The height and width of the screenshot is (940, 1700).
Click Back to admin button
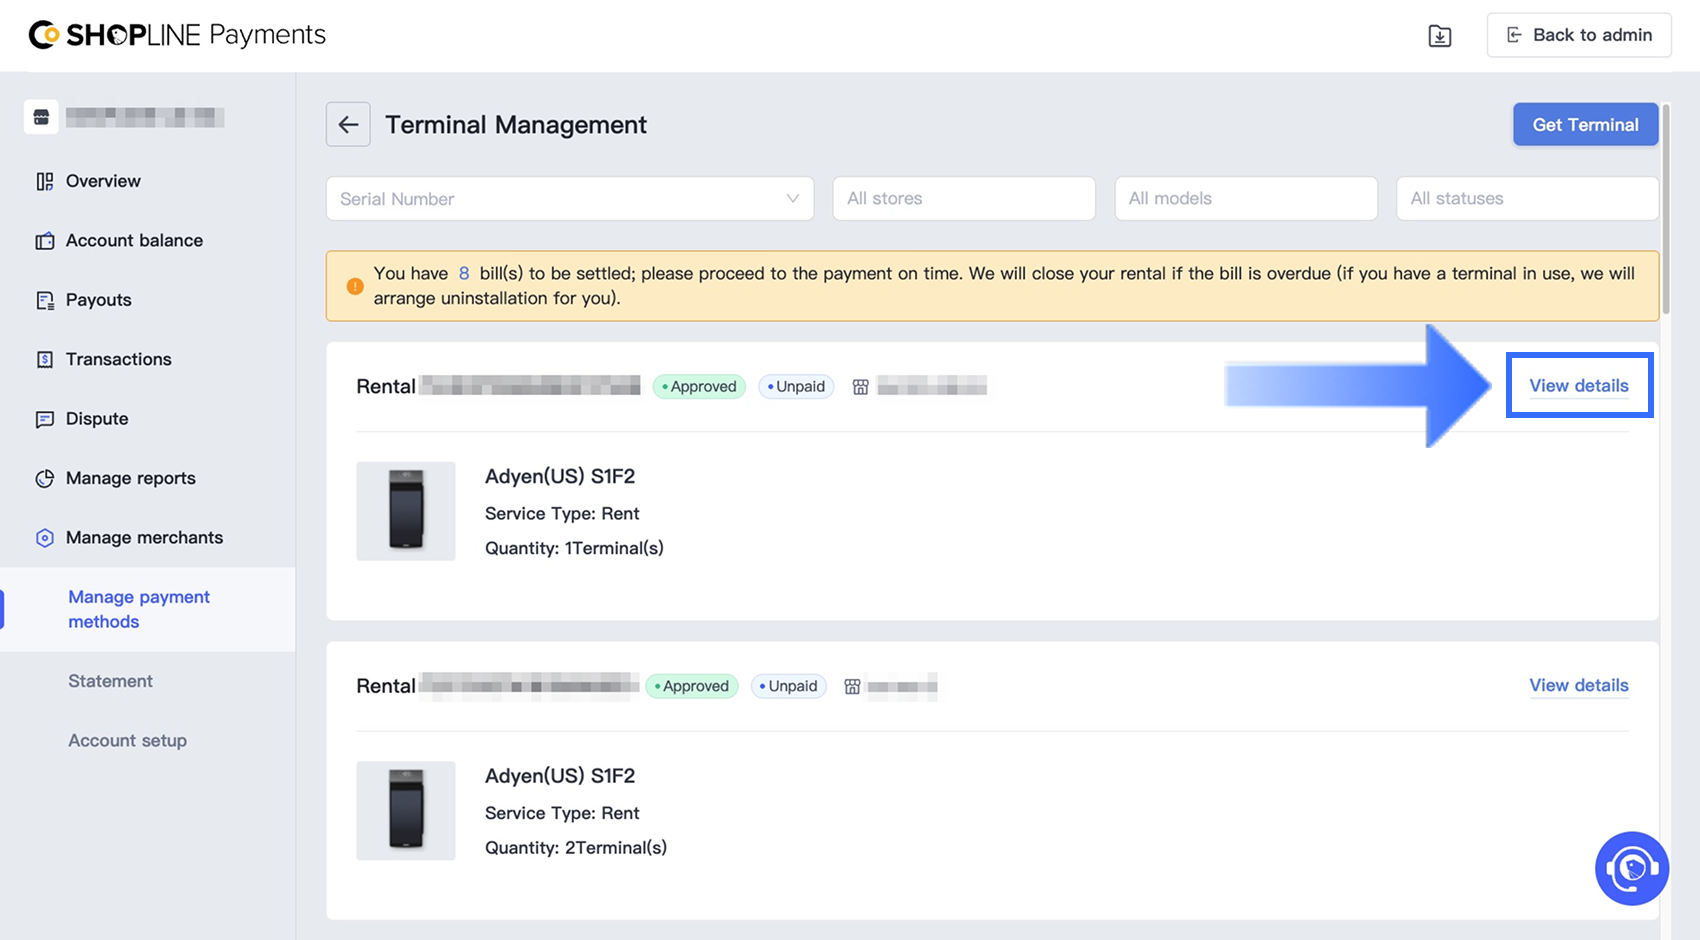point(1578,35)
